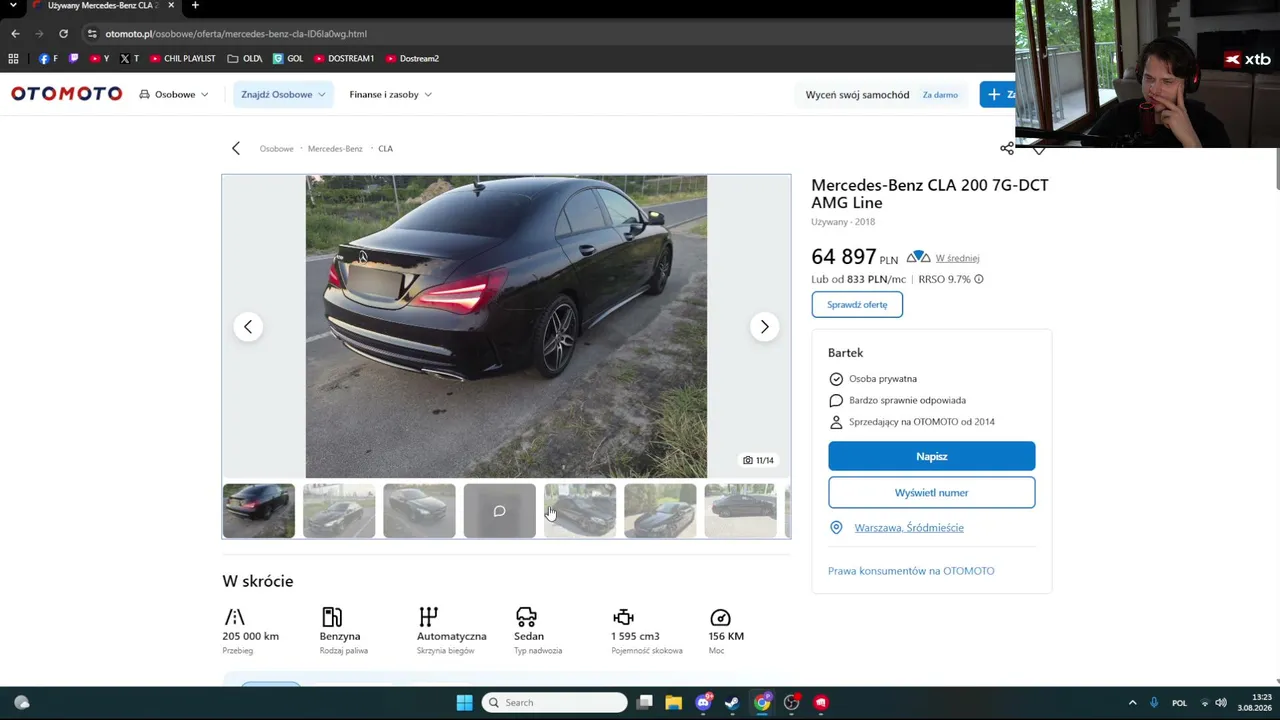Click the Sprawdź ofertę button
The height and width of the screenshot is (720, 1280).
pos(857,304)
